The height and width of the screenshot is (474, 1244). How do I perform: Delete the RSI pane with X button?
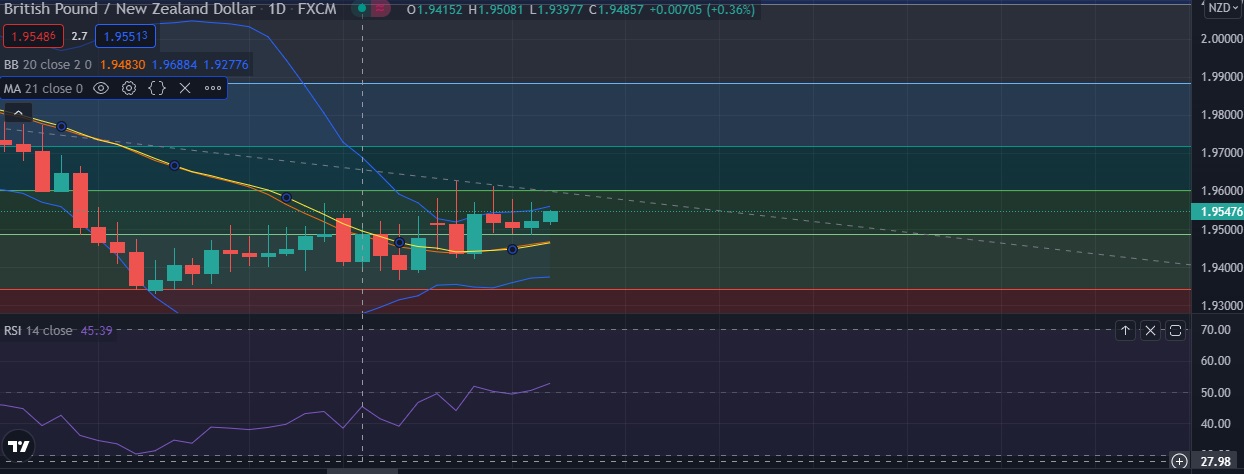(1150, 330)
